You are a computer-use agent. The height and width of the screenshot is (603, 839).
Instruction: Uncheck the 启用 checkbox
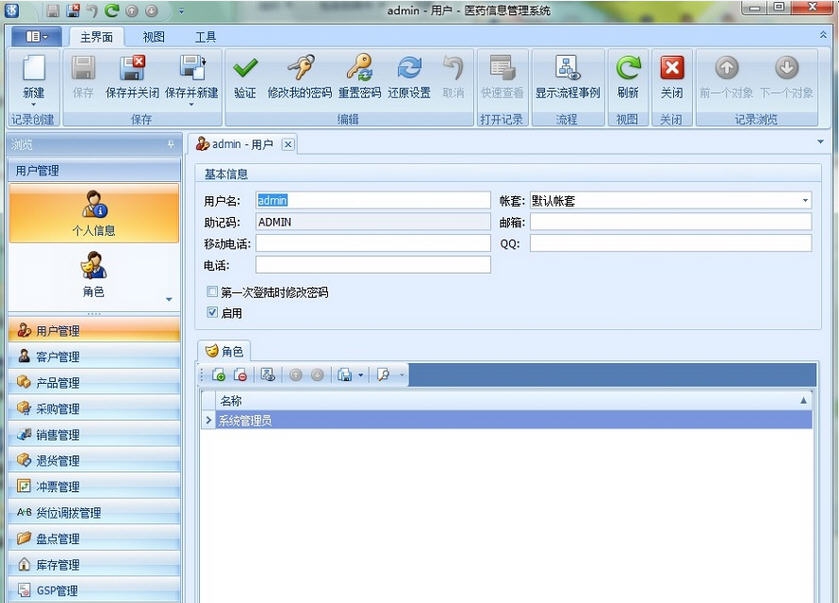click(211, 311)
